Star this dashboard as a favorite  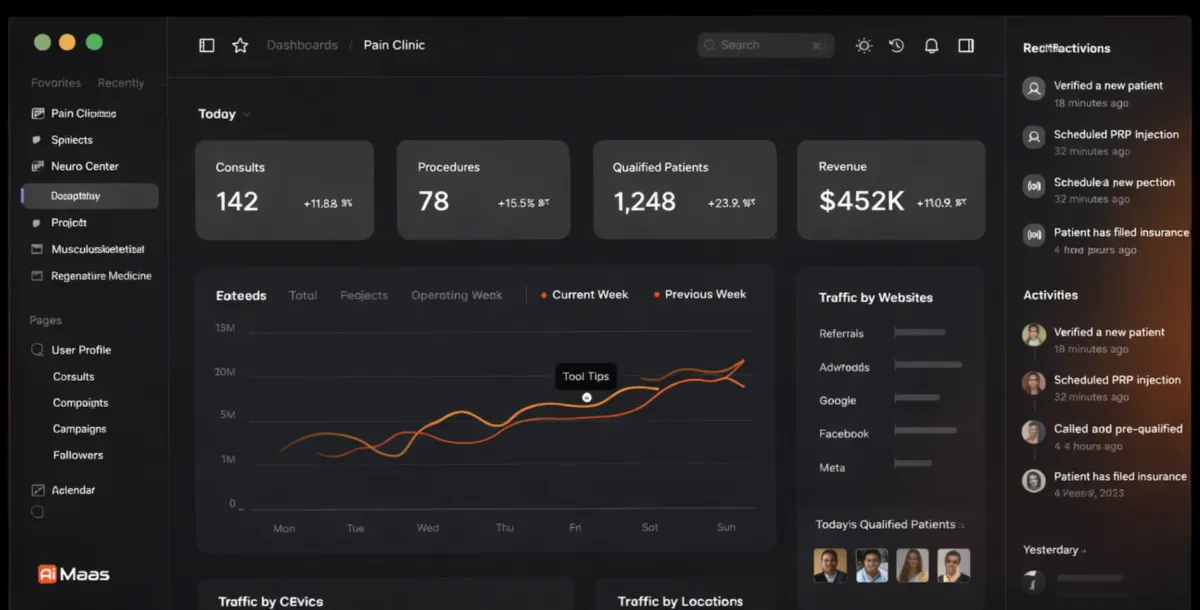pyautogui.click(x=240, y=45)
